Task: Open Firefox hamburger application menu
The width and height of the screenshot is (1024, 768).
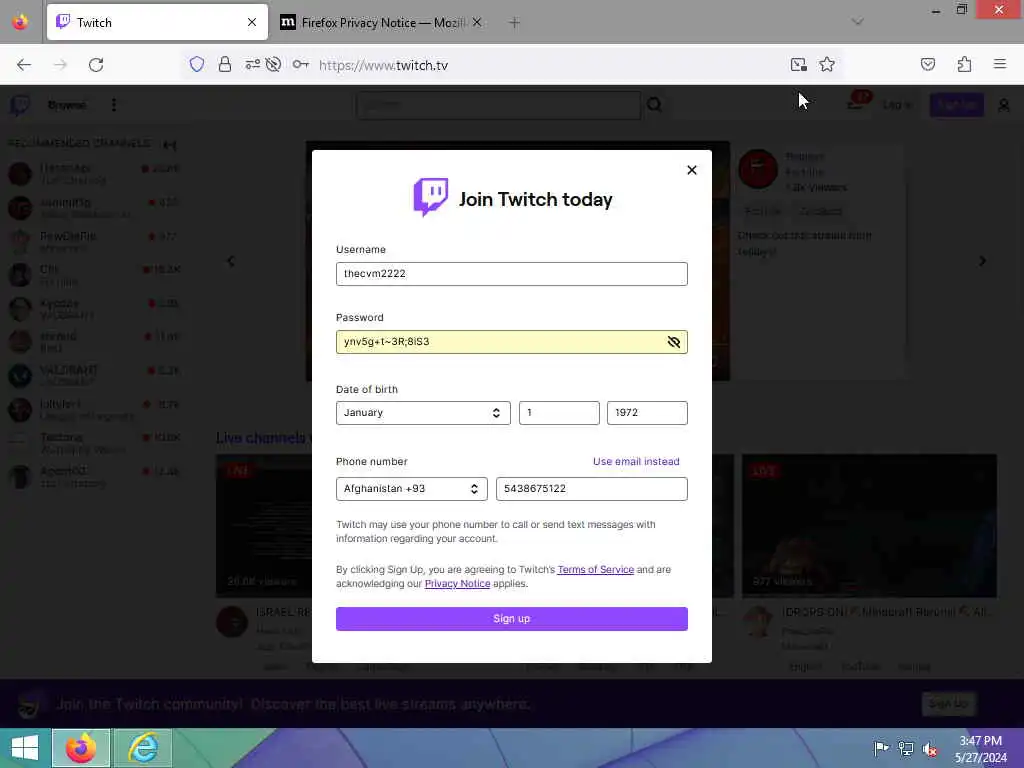Action: tap(1000, 65)
